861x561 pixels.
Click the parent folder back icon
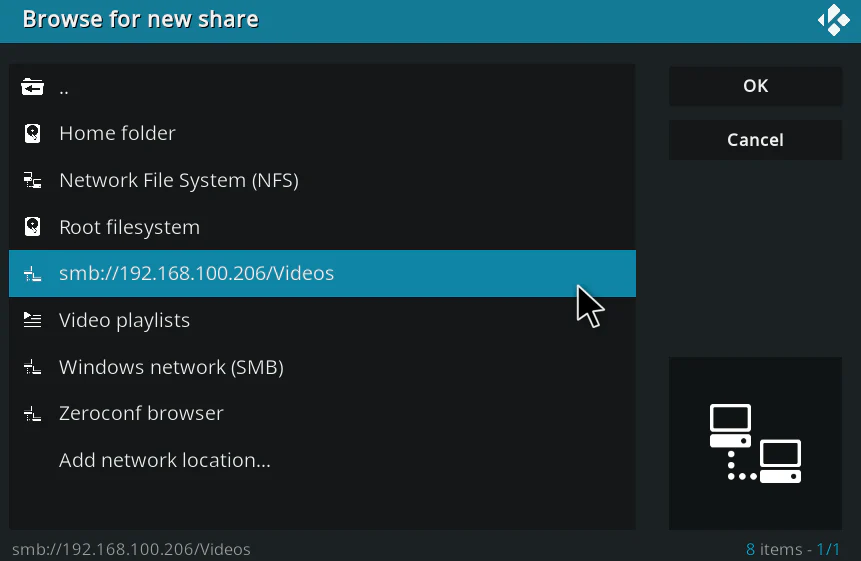pos(33,87)
